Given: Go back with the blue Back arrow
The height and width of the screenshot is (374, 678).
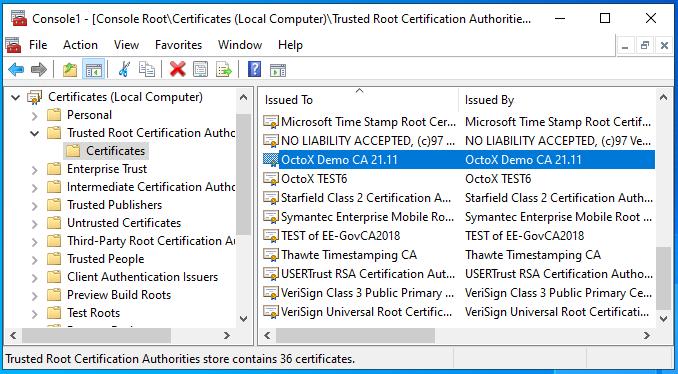Looking at the screenshot, I should point(16,70).
